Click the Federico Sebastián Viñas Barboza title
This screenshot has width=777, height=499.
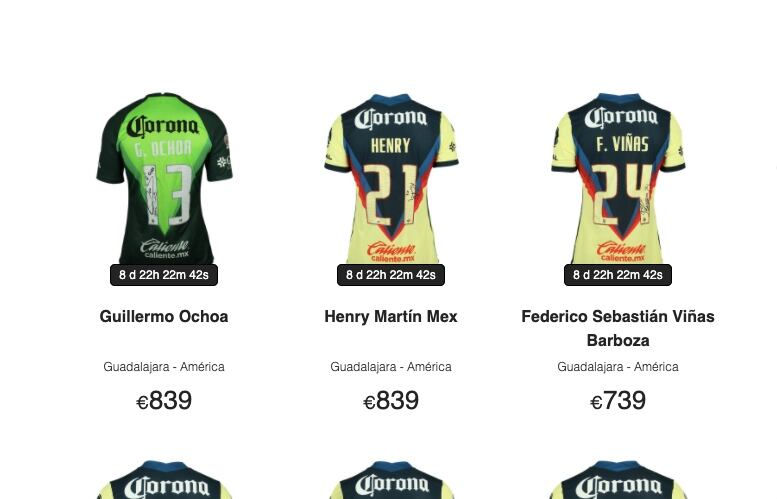pyautogui.click(x=618, y=329)
